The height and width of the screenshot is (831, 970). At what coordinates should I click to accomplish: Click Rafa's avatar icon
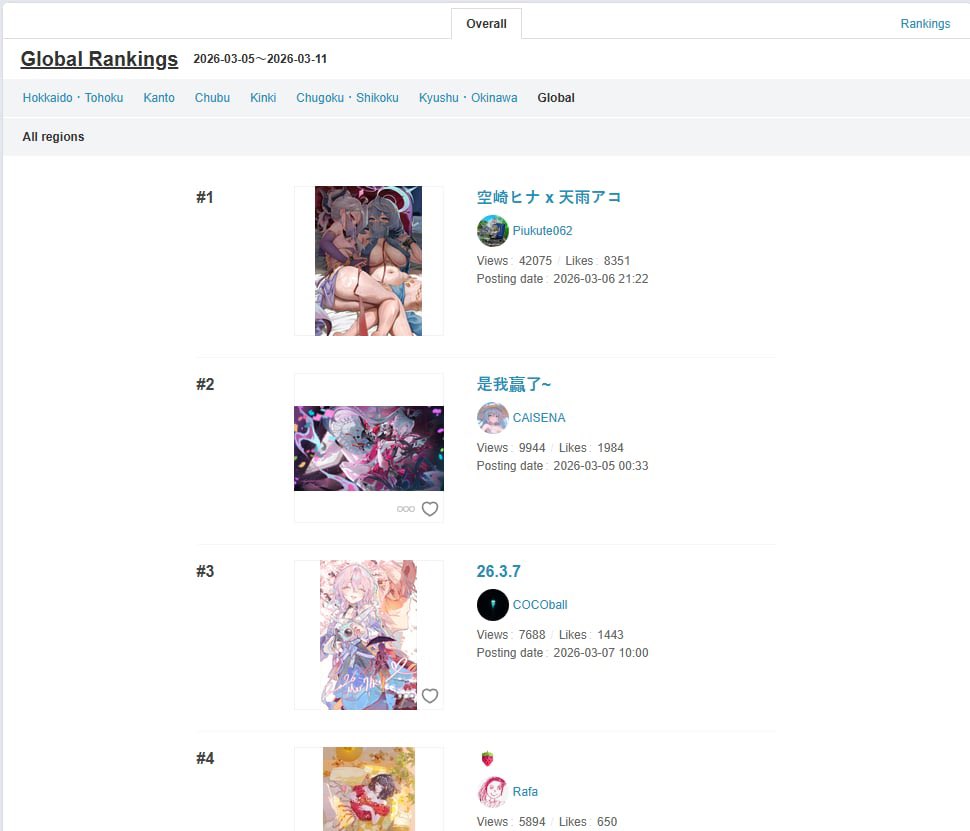click(492, 791)
